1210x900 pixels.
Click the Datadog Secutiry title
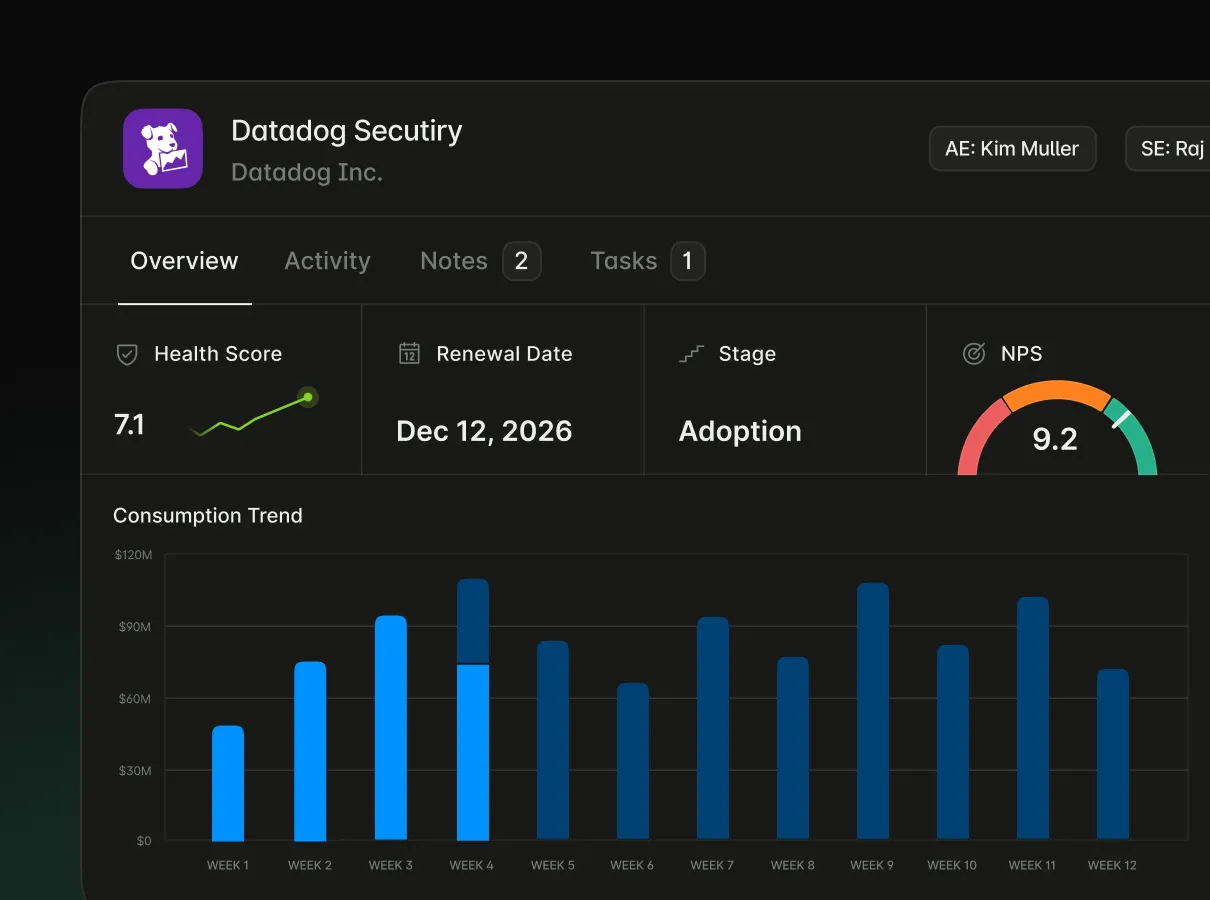[347, 131]
